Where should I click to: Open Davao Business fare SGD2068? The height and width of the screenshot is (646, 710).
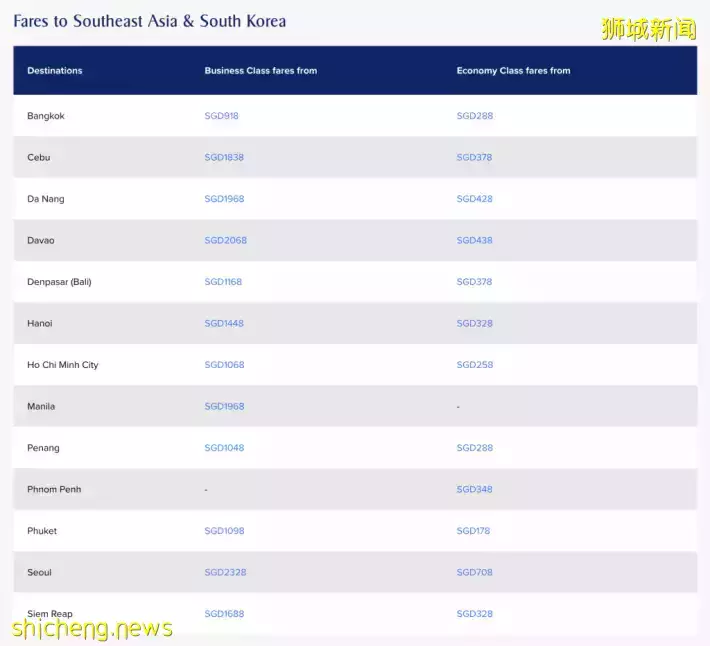(x=225, y=240)
